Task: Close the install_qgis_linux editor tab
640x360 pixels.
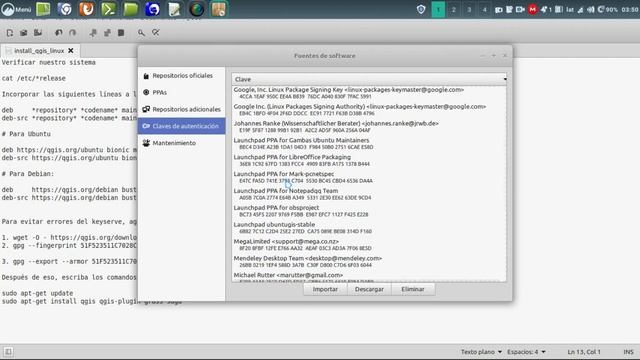Action: [x=71, y=51]
